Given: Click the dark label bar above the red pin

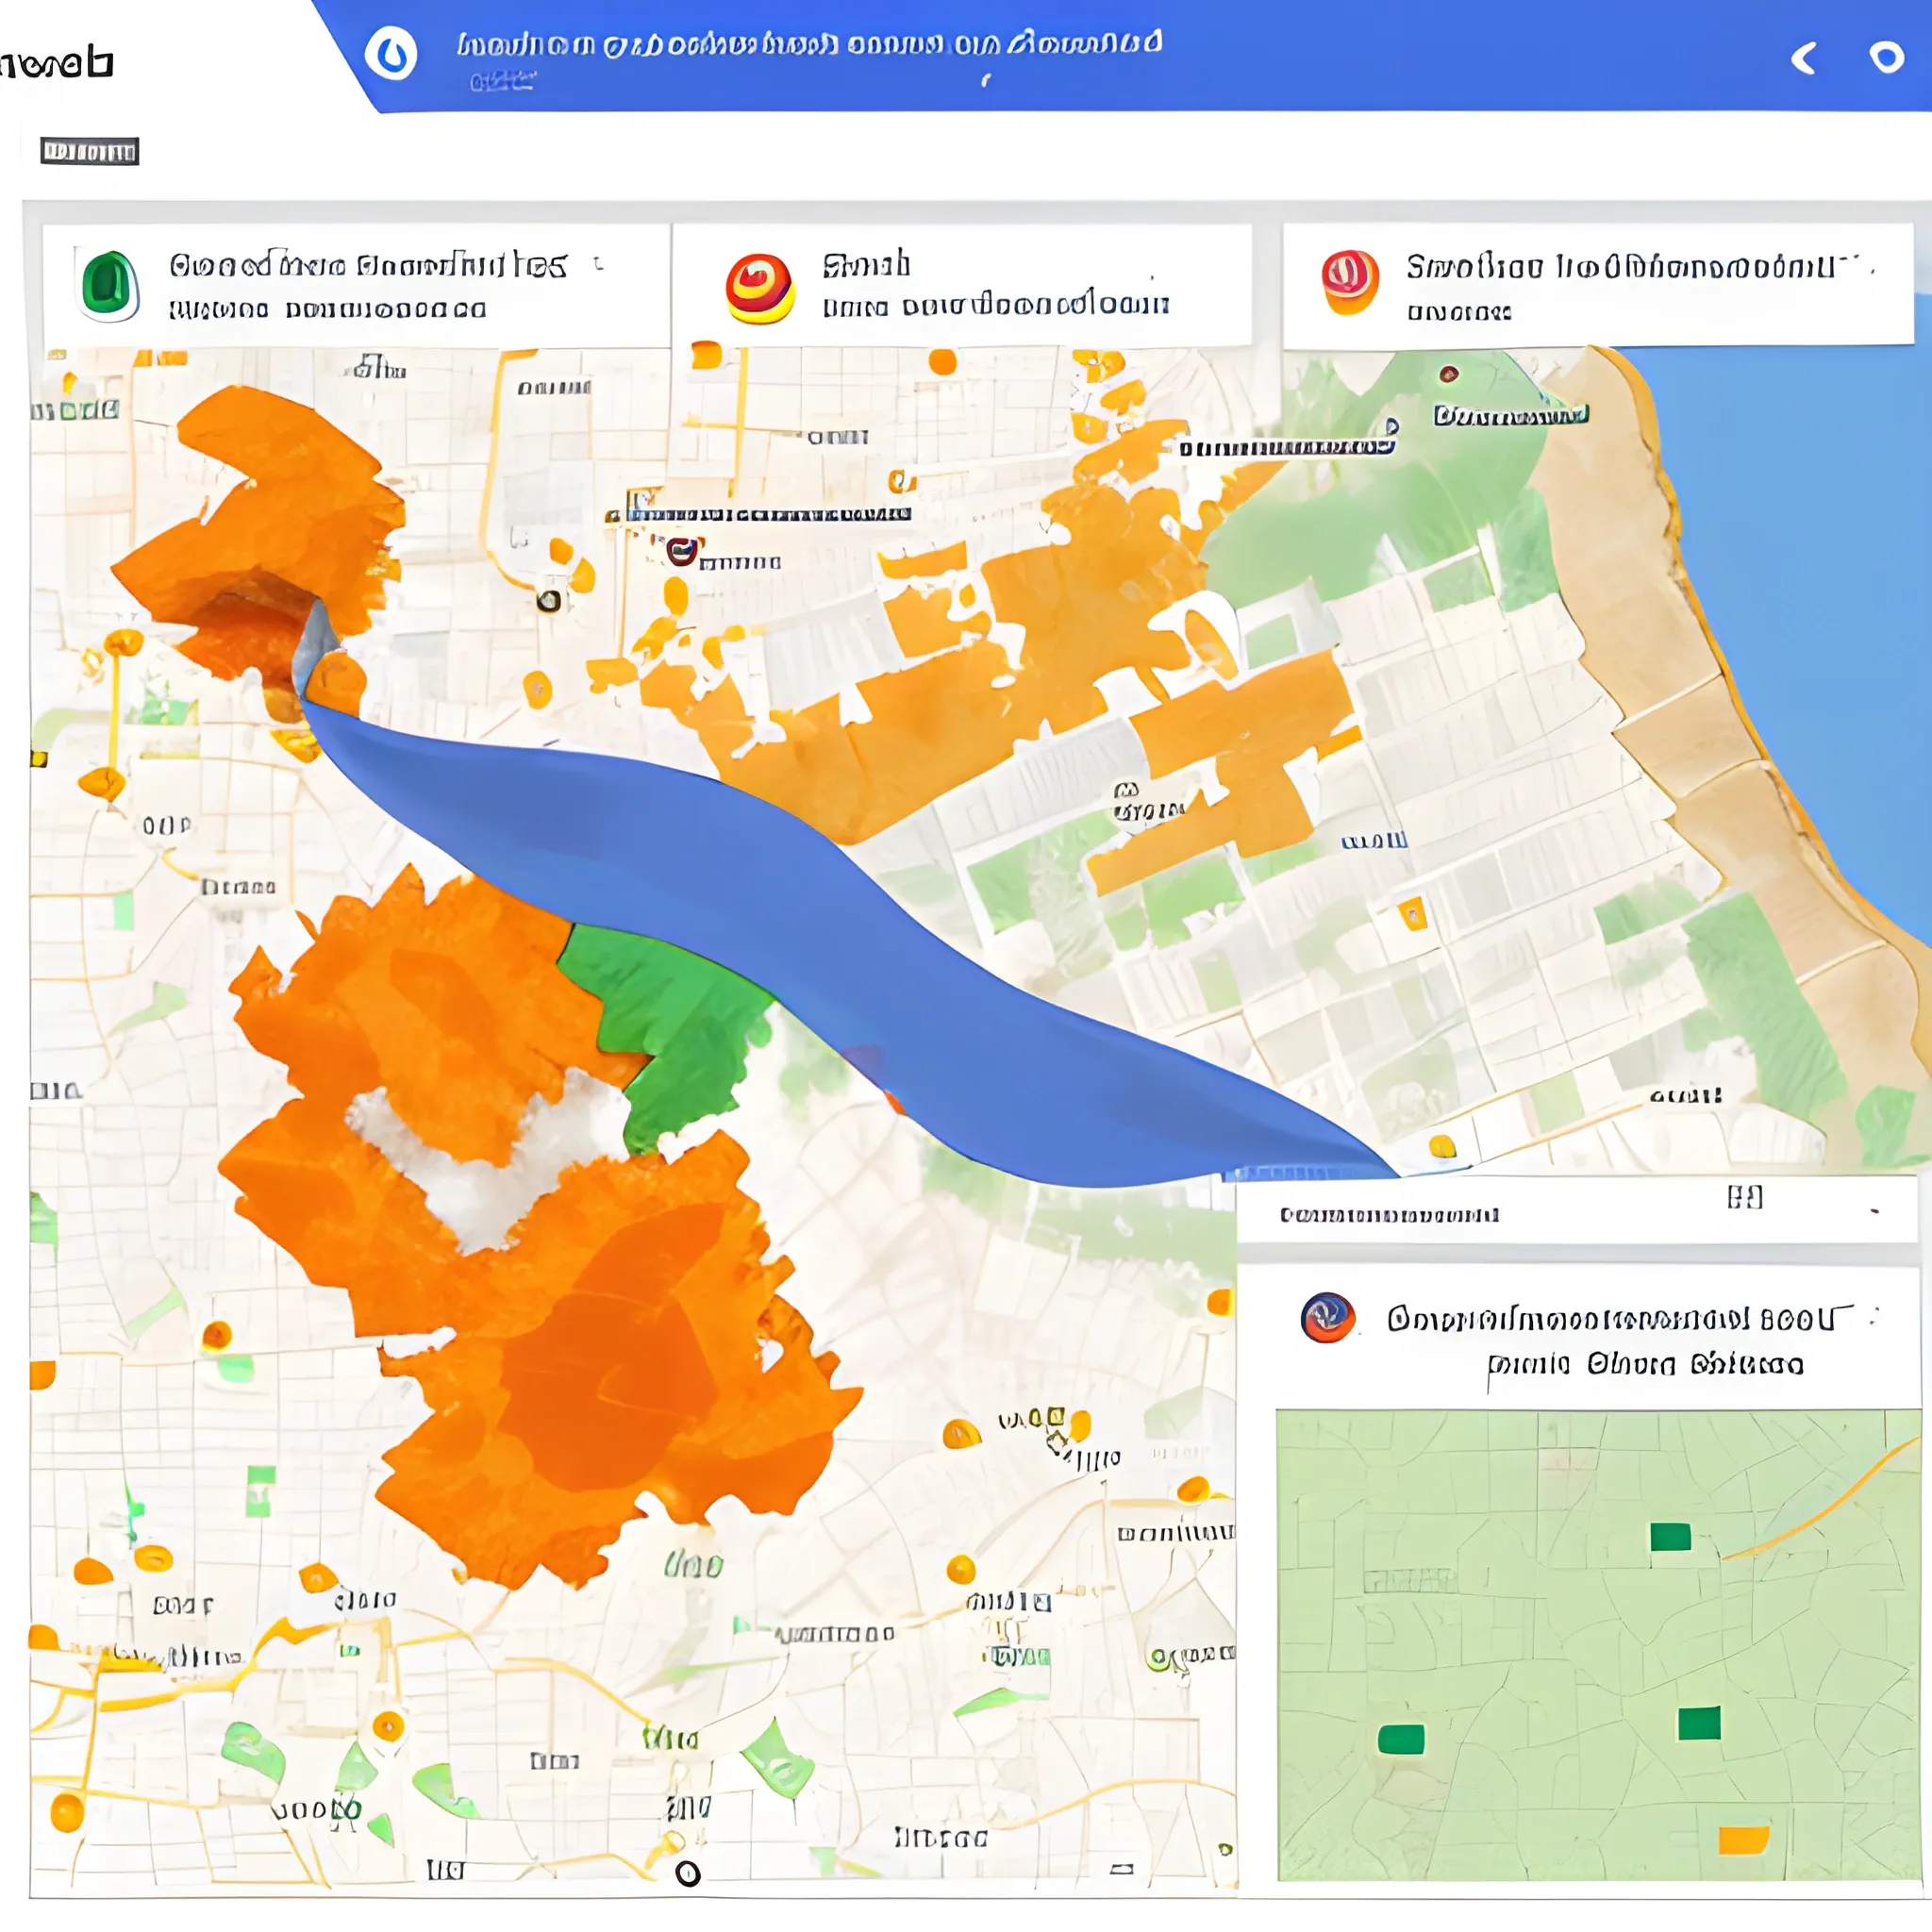Looking at the screenshot, I should coord(770,514).
